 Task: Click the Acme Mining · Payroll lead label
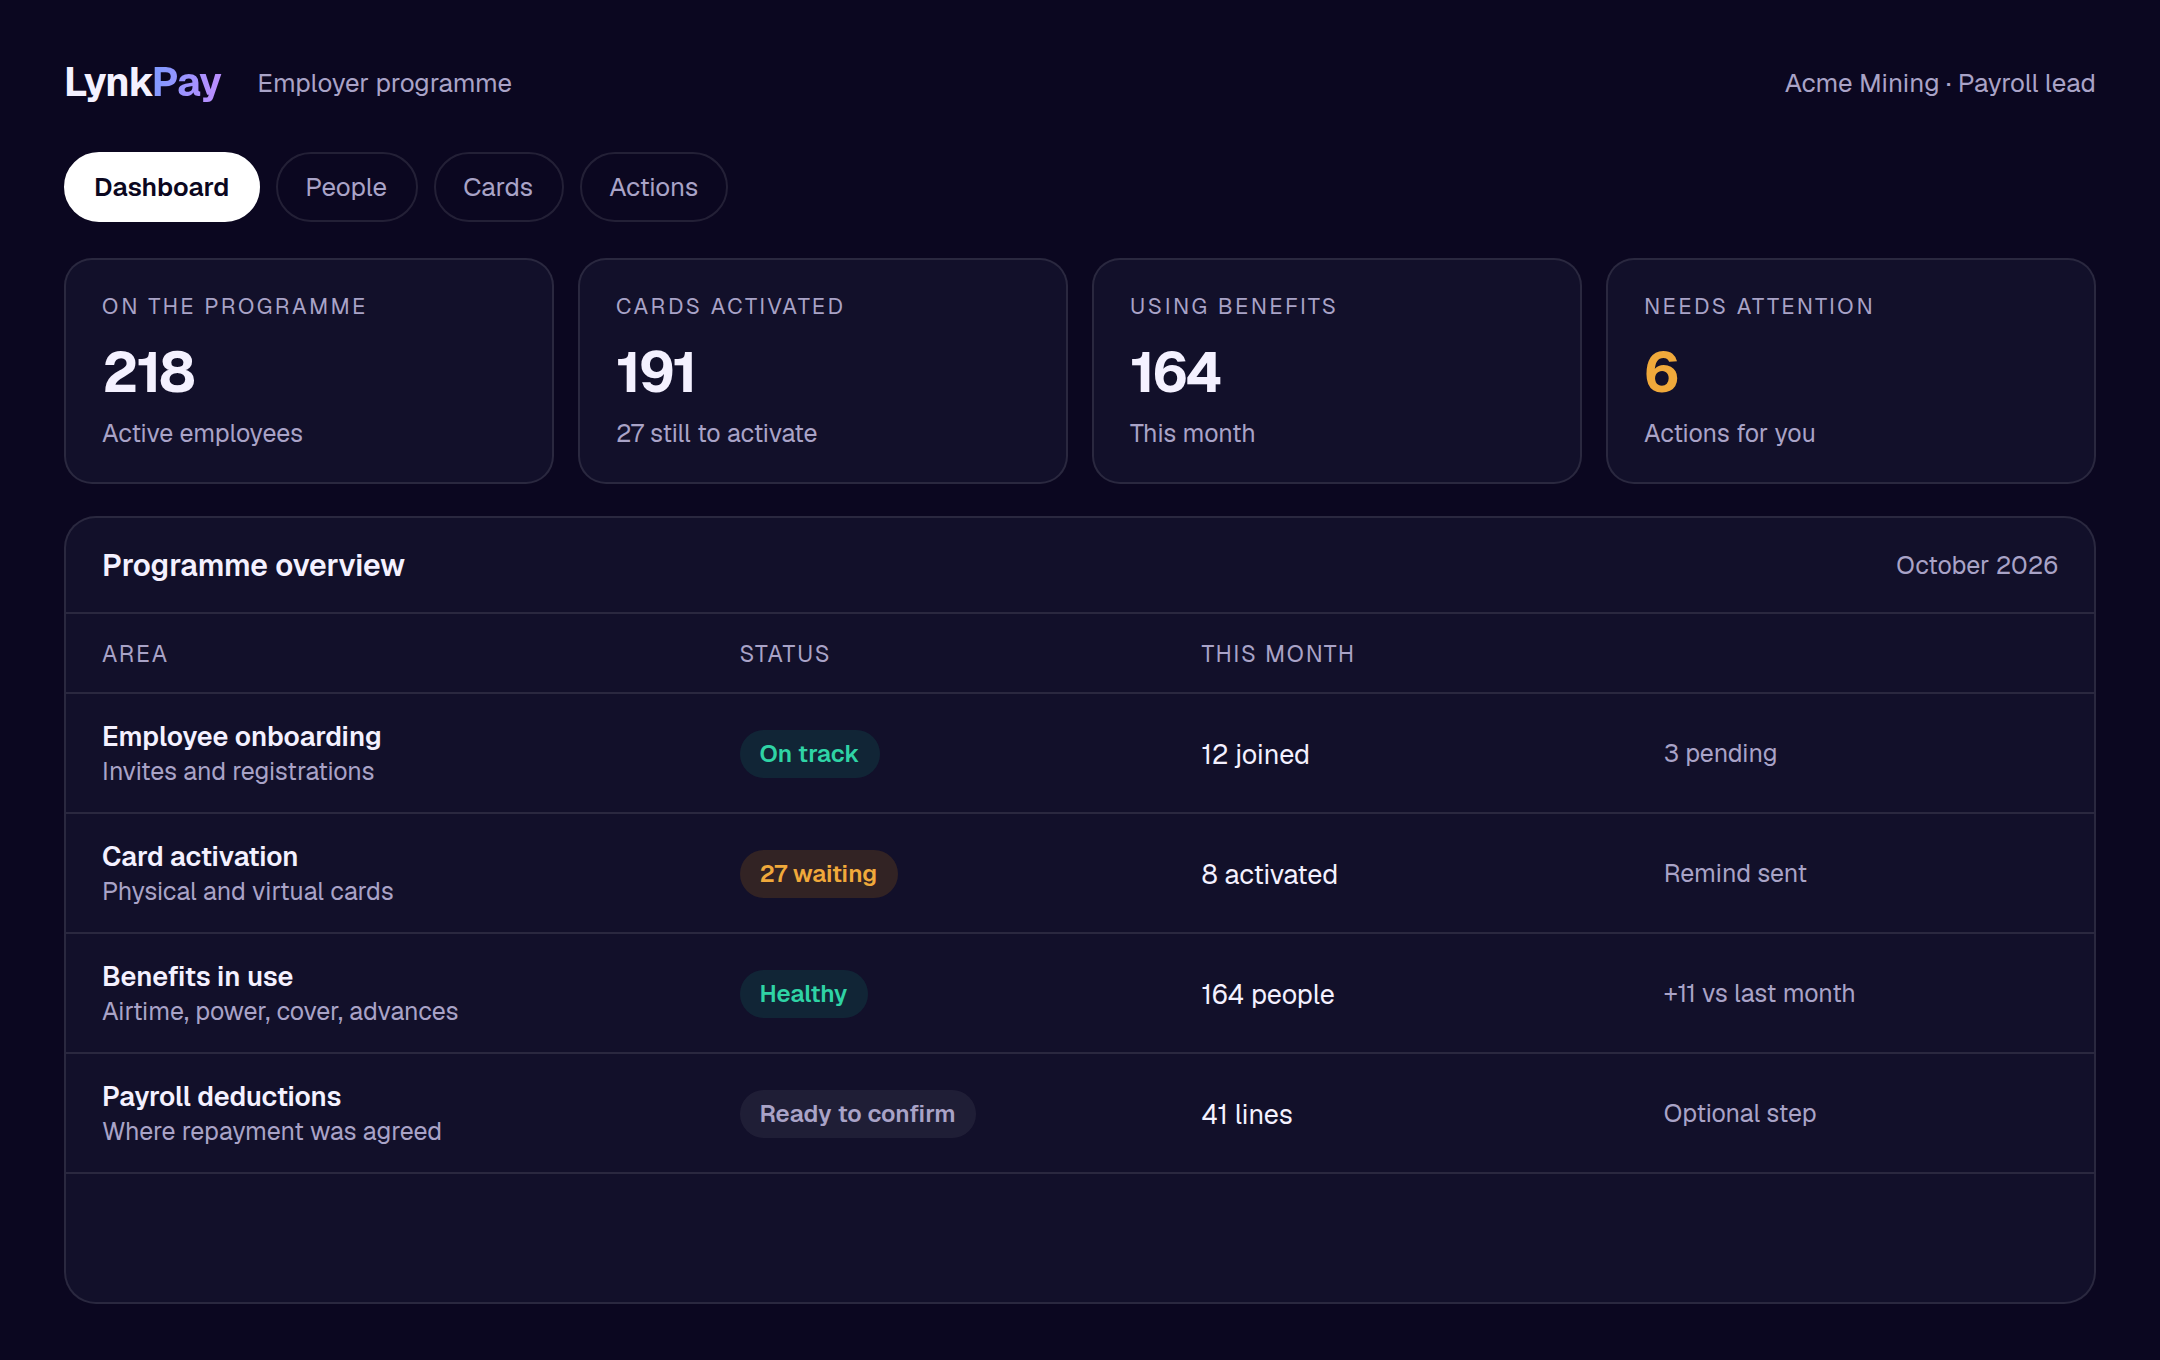click(1939, 83)
